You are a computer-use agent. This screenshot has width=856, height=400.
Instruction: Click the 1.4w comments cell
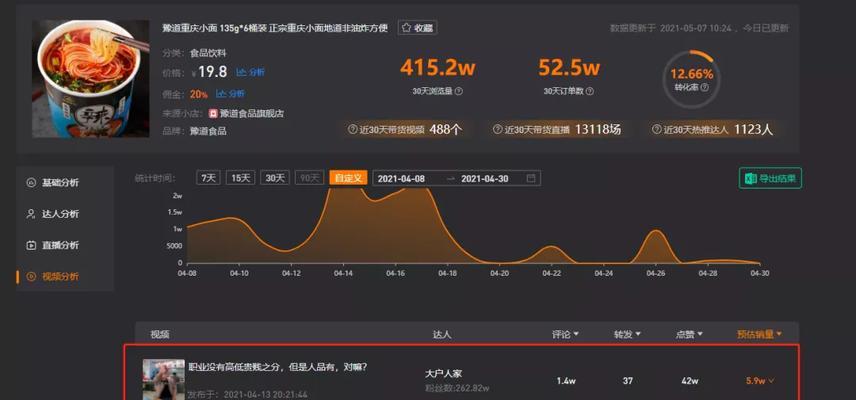566,381
